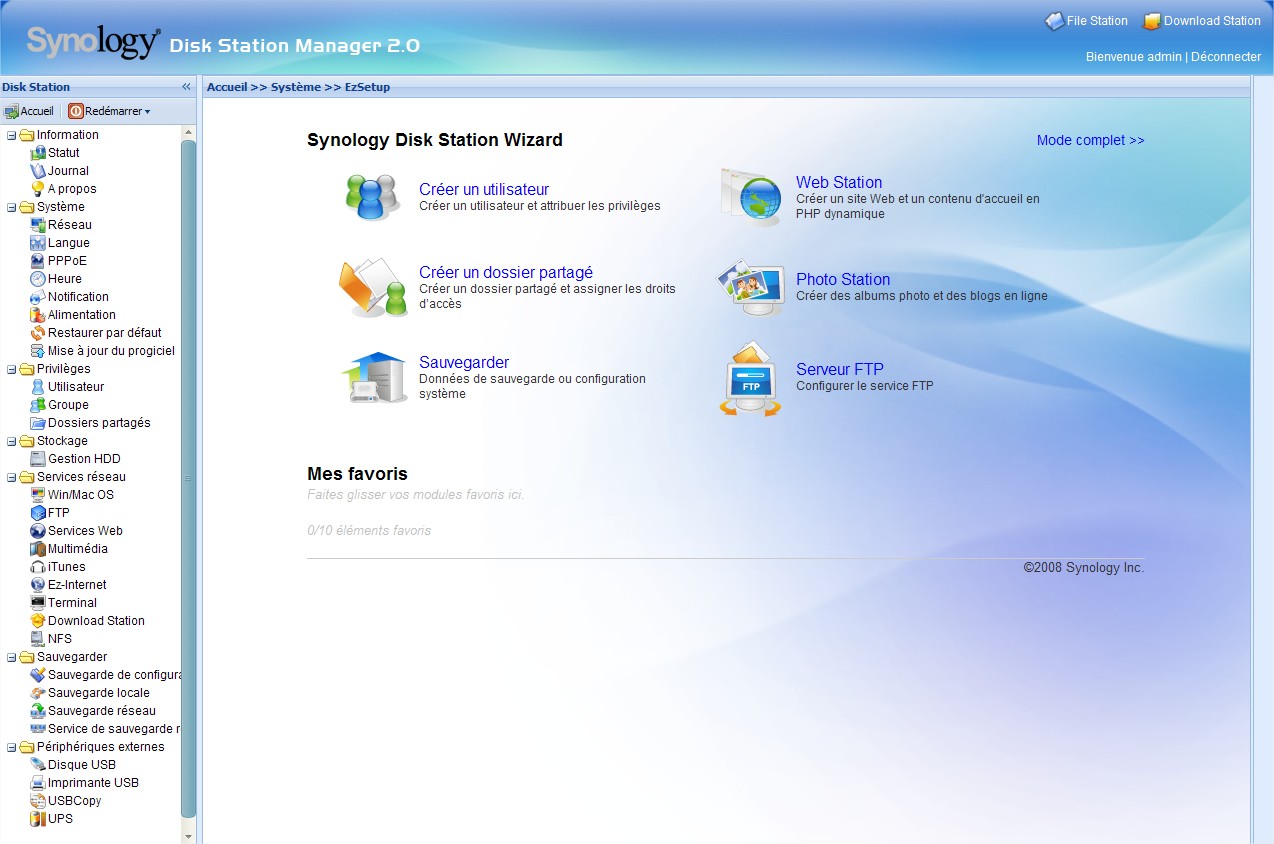
Task: Click the Web Station globe icon
Action: coord(751,196)
